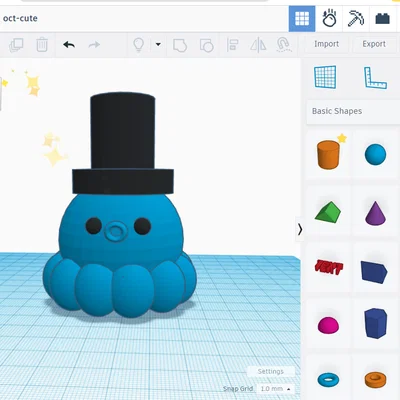Pick the green Roof shape
400x400 pixels.
coord(328,211)
